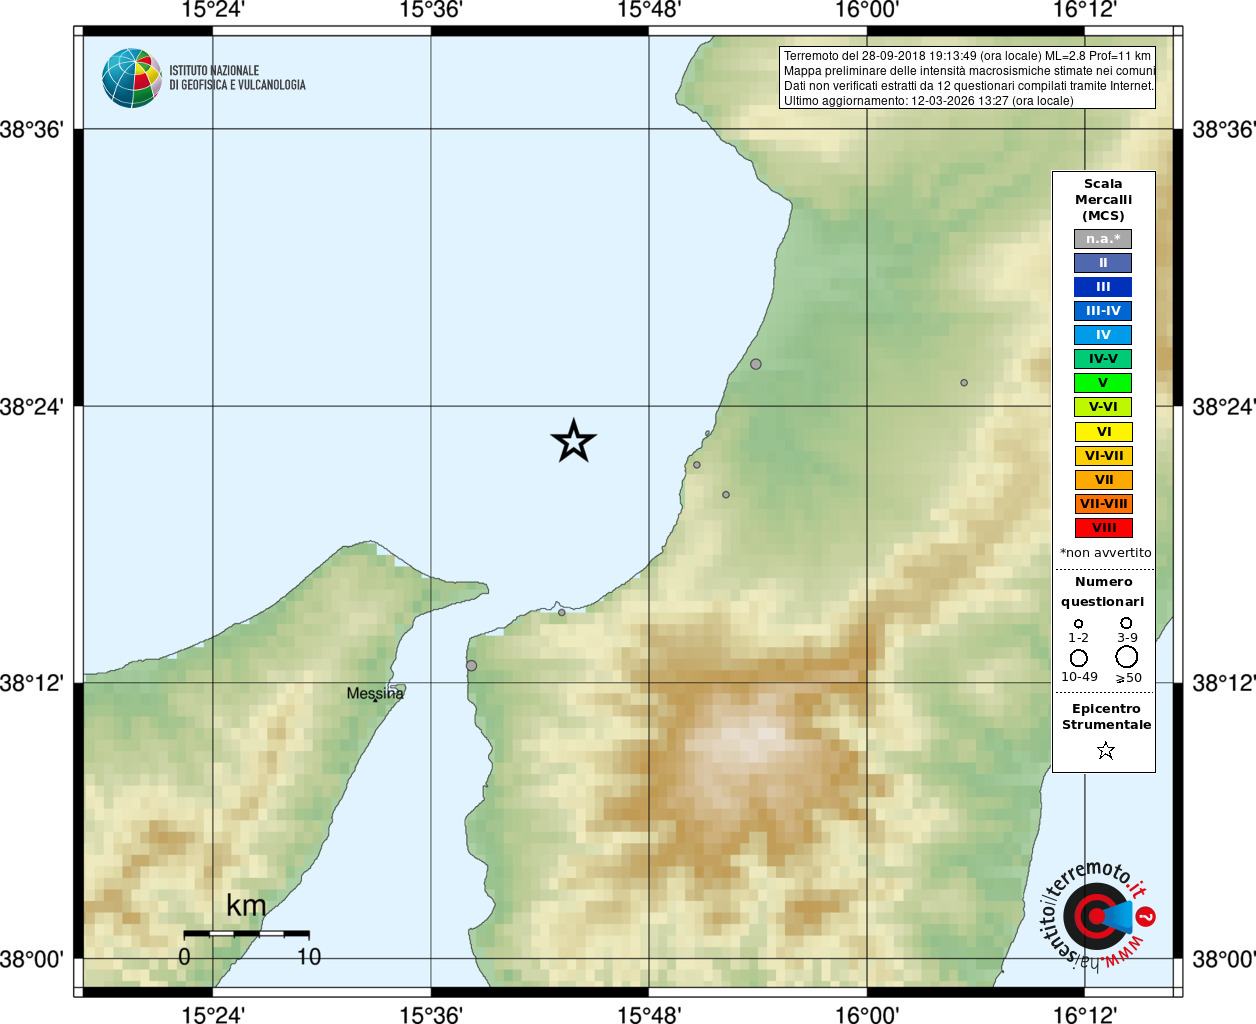
Task: Click the legend's epicentro strumentale star
Action: 1105,750
